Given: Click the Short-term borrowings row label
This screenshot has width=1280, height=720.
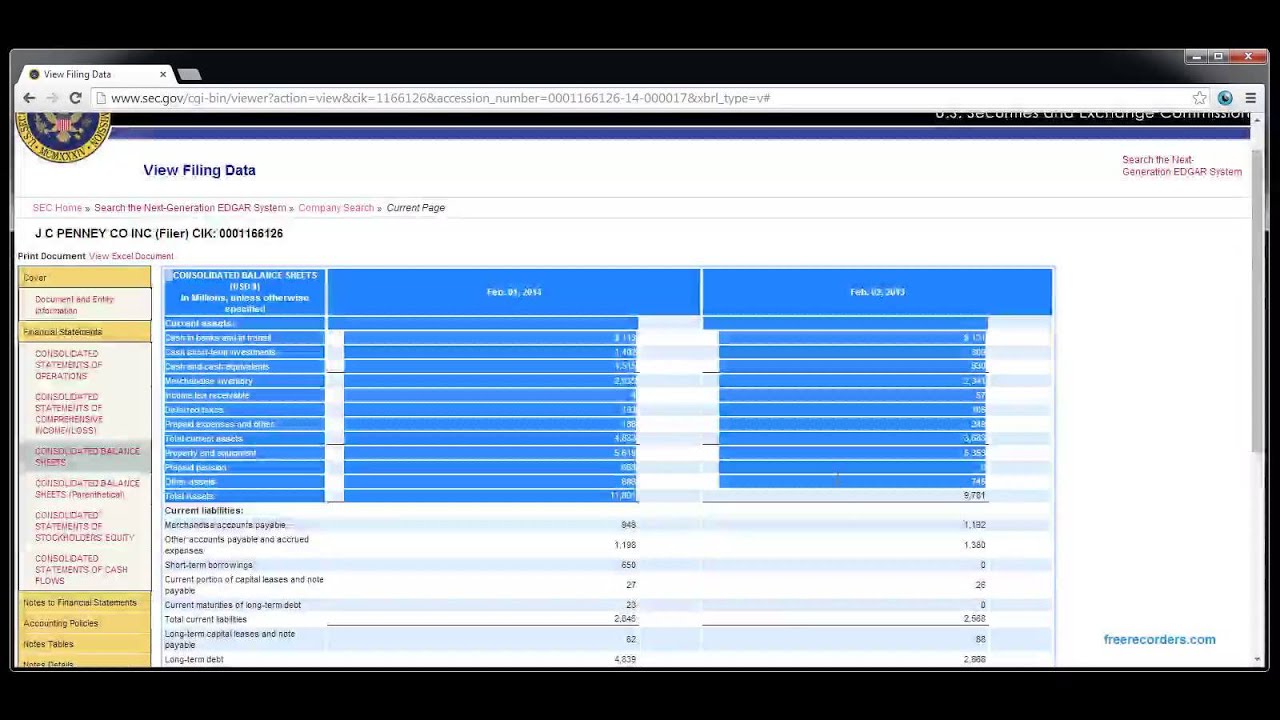Looking at the screenshot, I should pyautogui.click(x=209, y=565).
